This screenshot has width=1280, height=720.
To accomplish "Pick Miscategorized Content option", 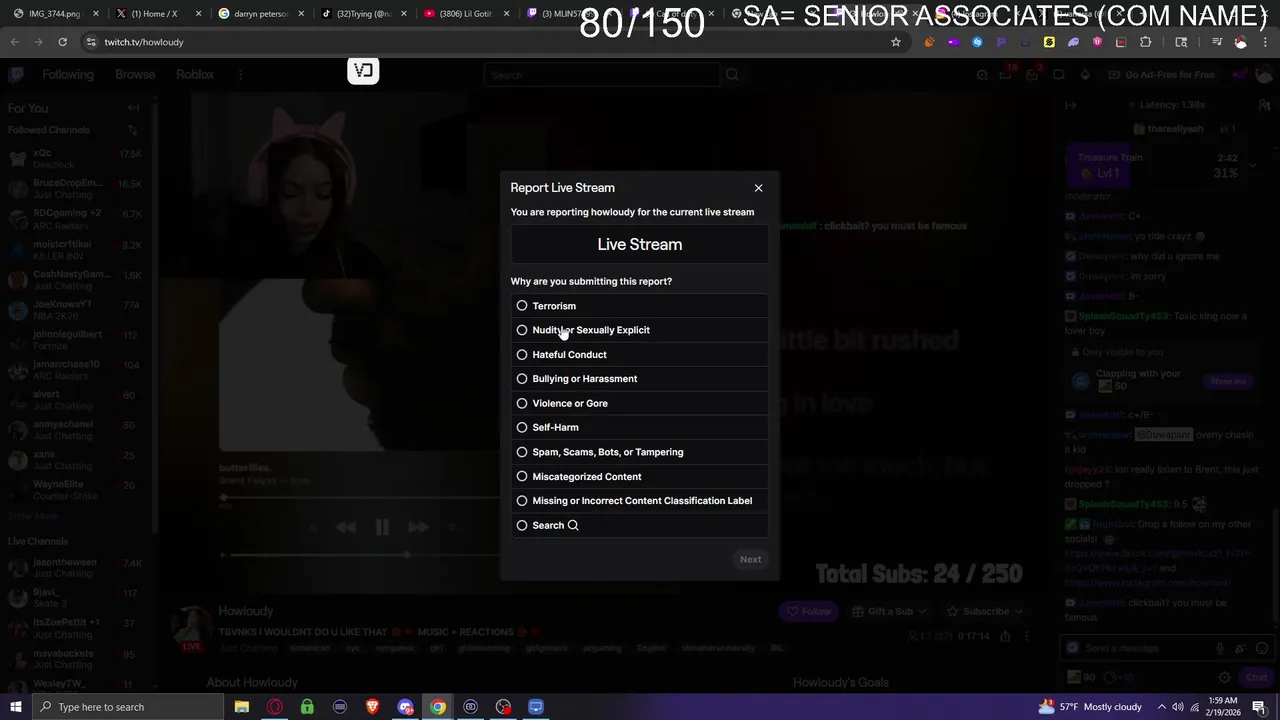I will 639,477.
